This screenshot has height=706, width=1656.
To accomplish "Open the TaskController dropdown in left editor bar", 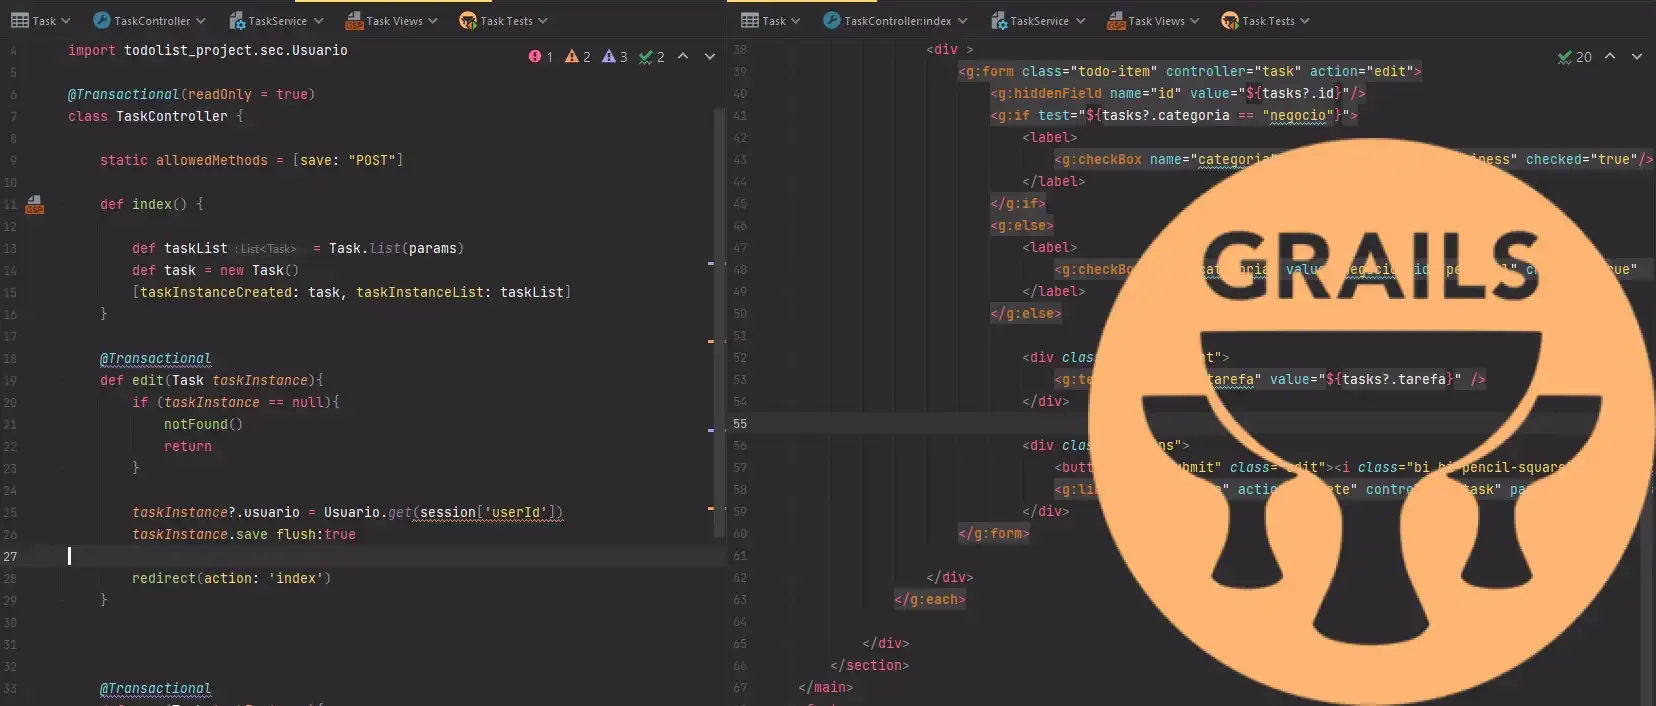I will 200,20.
